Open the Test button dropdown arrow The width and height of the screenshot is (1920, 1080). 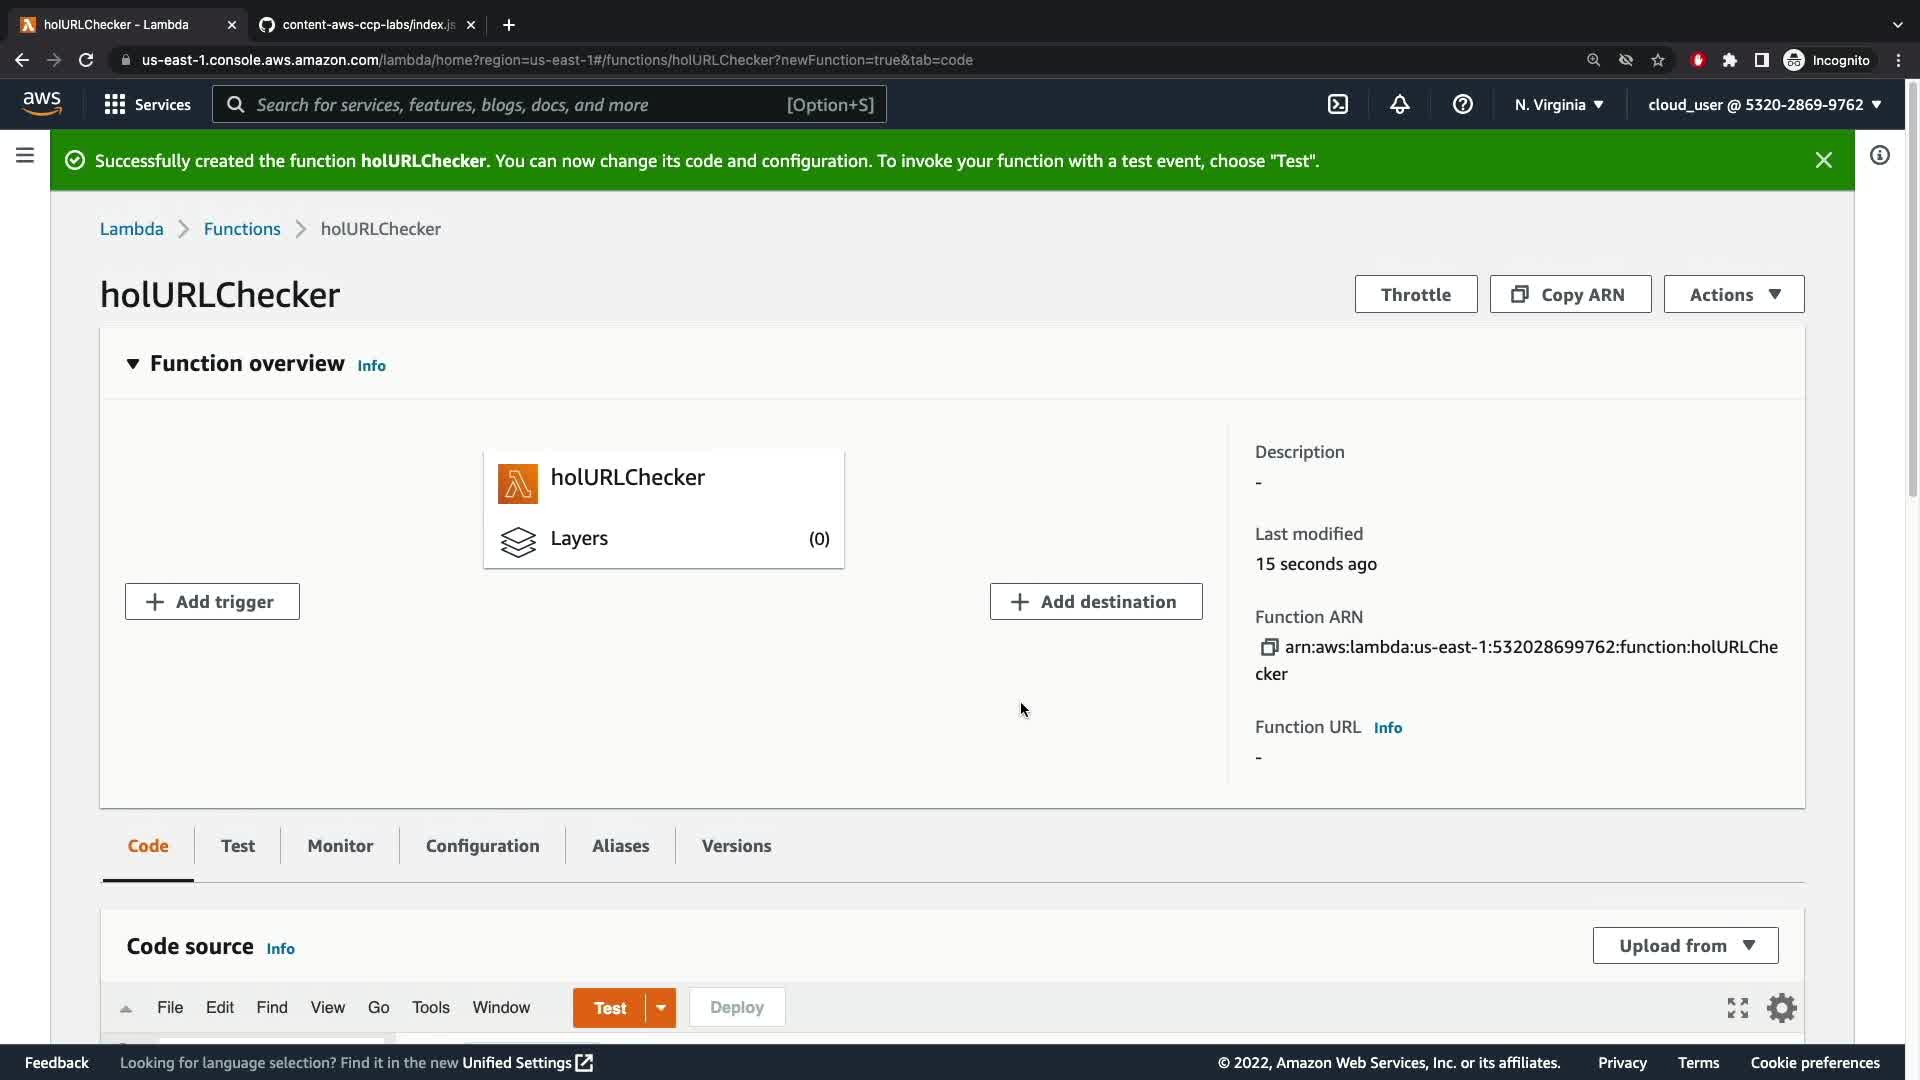661,1007
